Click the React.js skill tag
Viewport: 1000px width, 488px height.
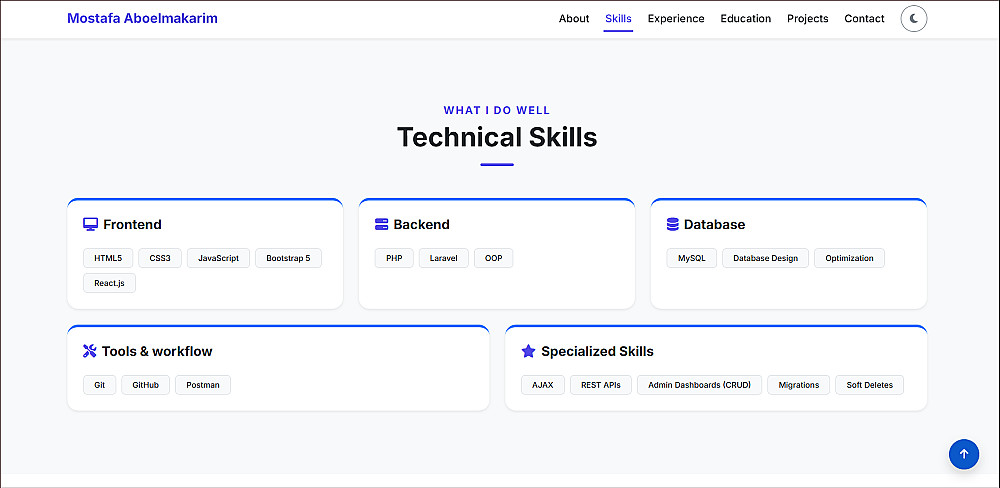click(110, 283)
